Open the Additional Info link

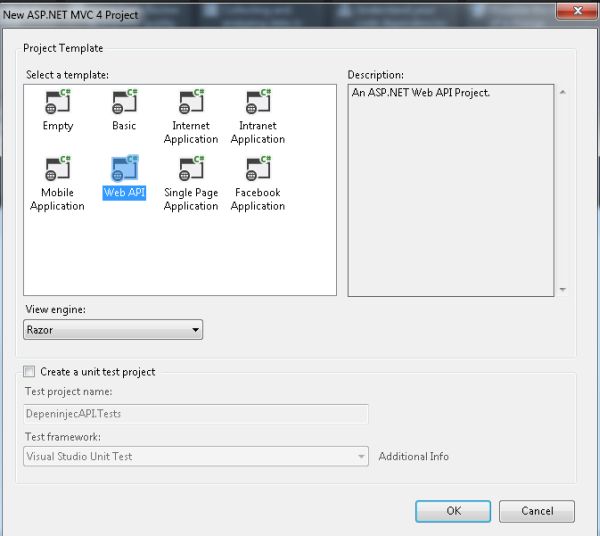click(x=414, y=456)
